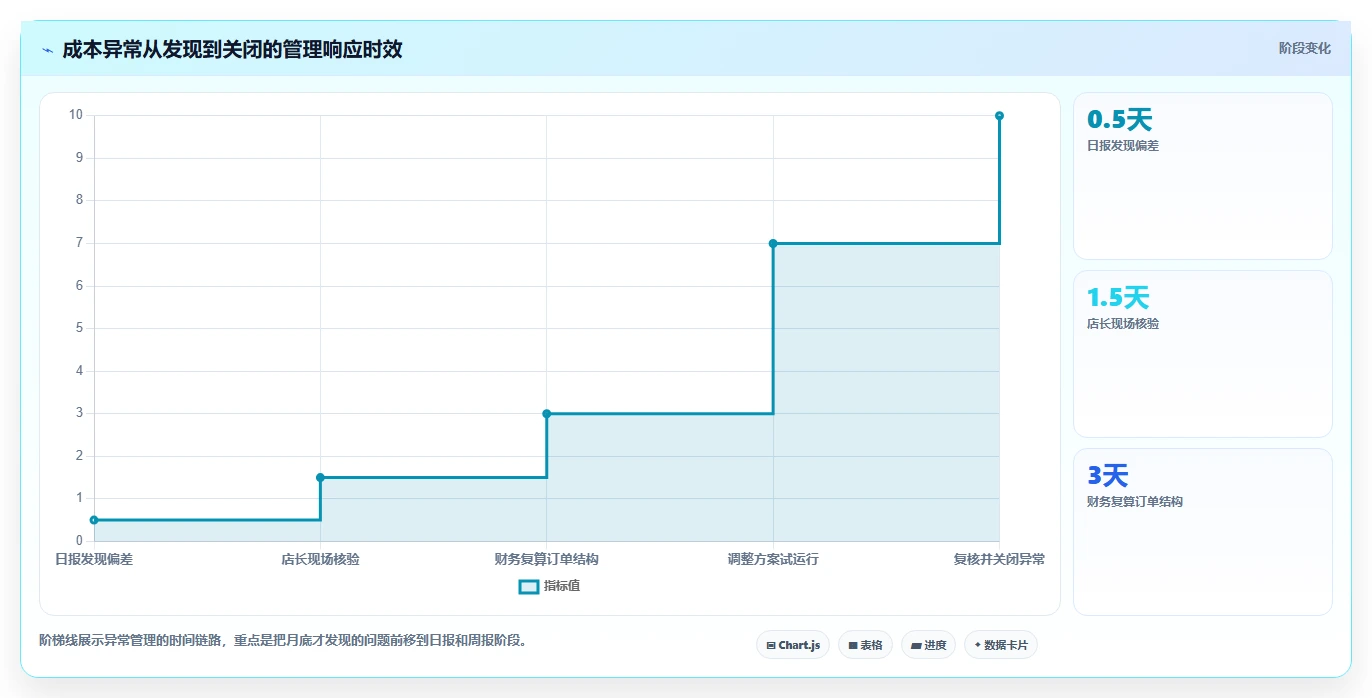The height and width of the screenshot is (698, 1372).
Task: Click the y-axis label 10
Action: [x=76, y=115]
